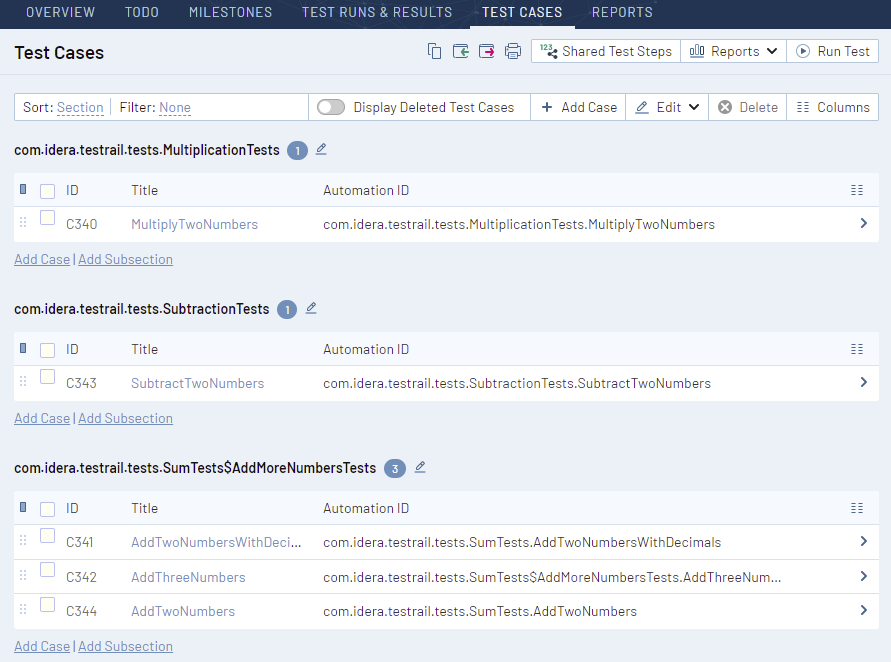Switch to the top Reports tab
The height and width of the screenshot is (662, 891).
pyautogui.click(x=622, y=13)
